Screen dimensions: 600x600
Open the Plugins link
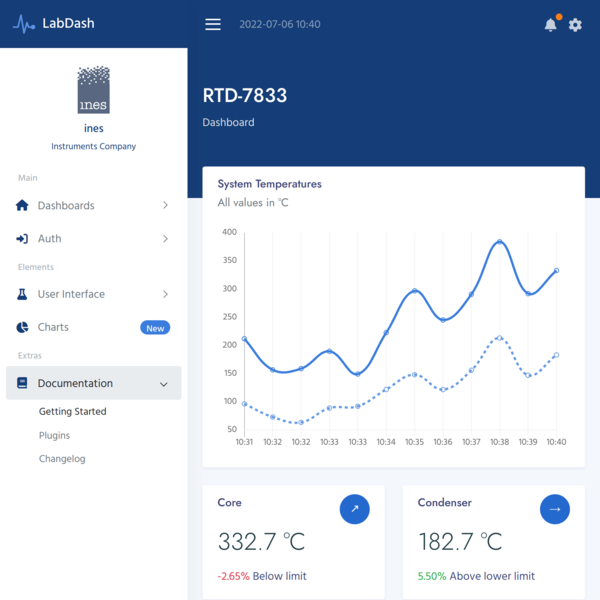(x=54, y=435)
